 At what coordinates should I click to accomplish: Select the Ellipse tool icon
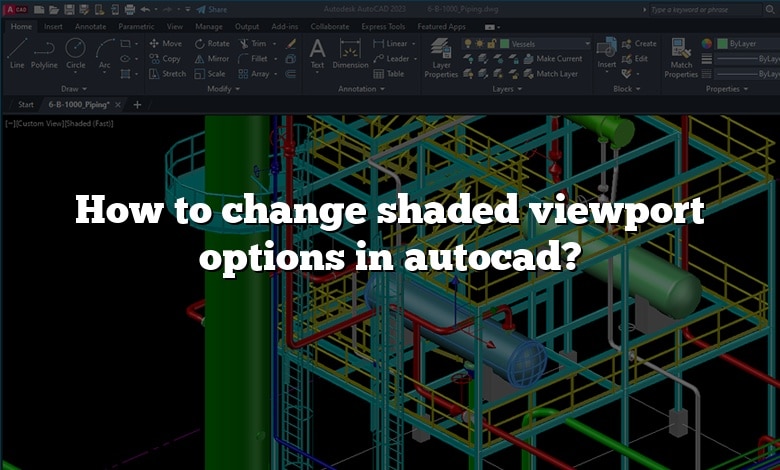pos(125,59)
